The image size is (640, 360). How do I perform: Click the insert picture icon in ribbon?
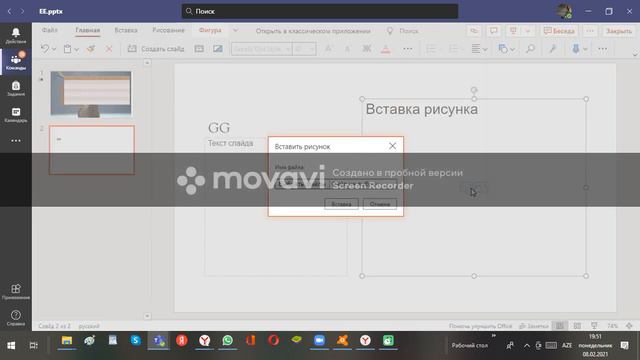tap(218, 49)
